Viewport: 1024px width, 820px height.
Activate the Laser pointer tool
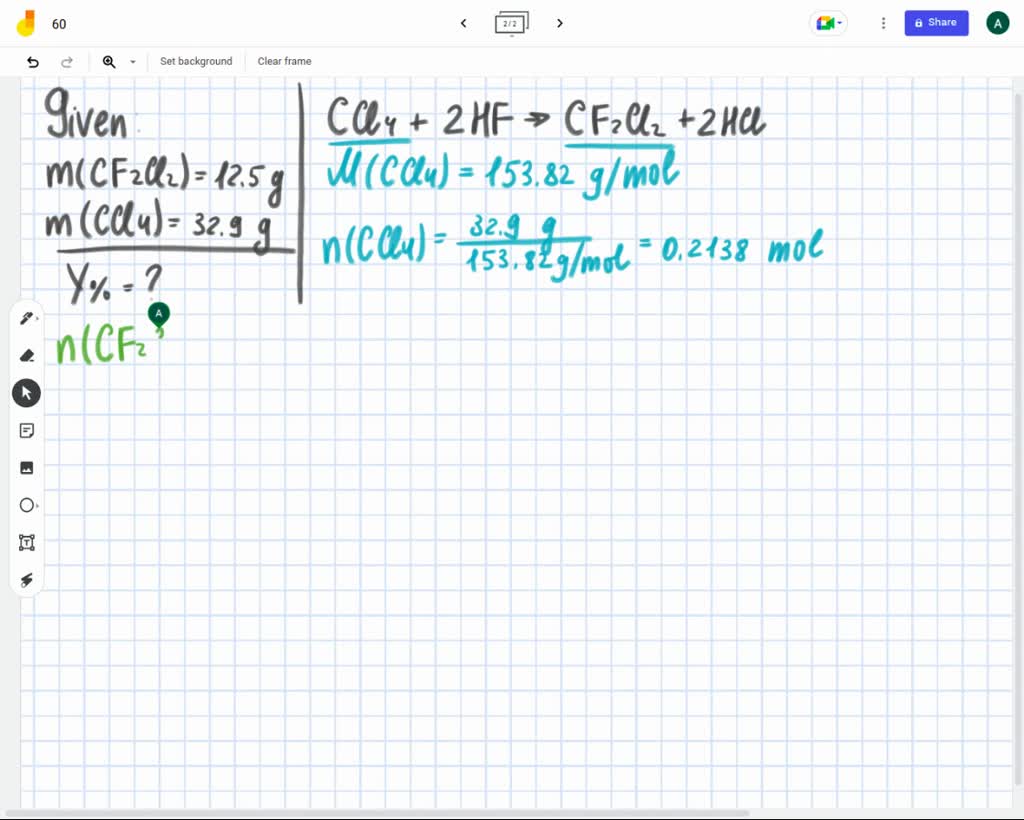pos(26,580)
